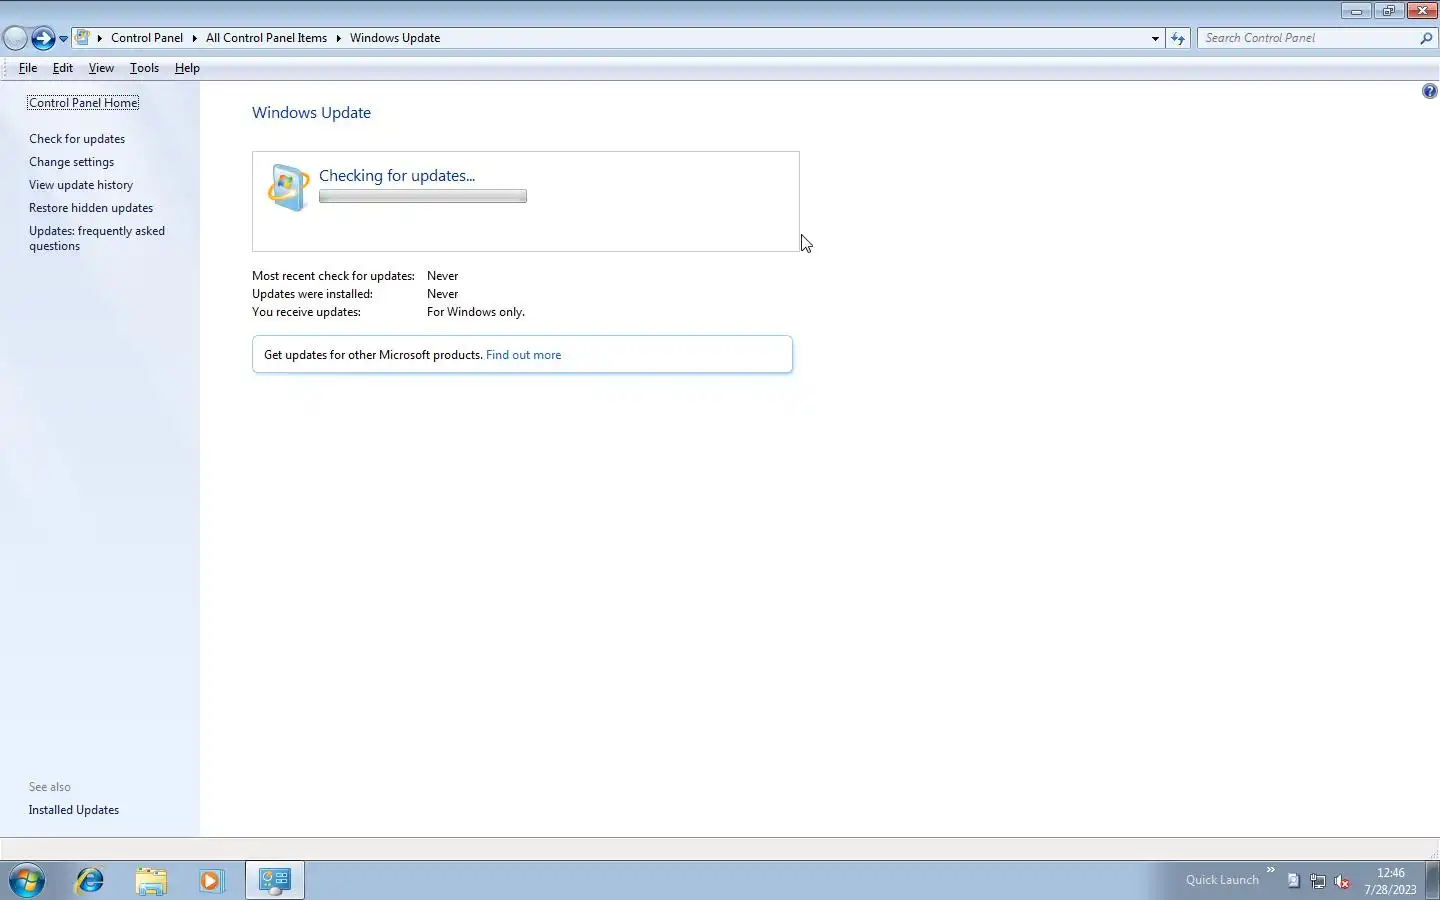The width and height of the screenshot is (1440, 900).
Task: Click the Find out more link
Action: tap(523, 355)
